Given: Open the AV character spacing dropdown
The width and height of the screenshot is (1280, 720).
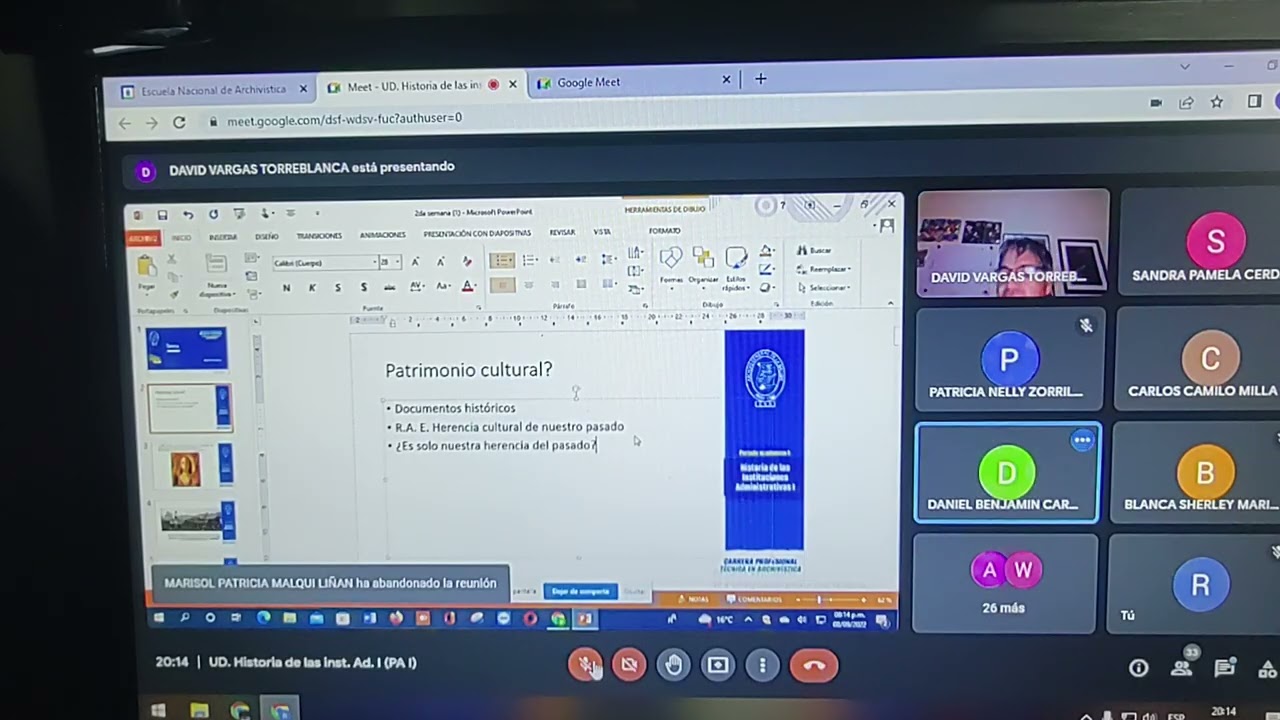Looking at the screenshot, I should [x=417, y=287].
